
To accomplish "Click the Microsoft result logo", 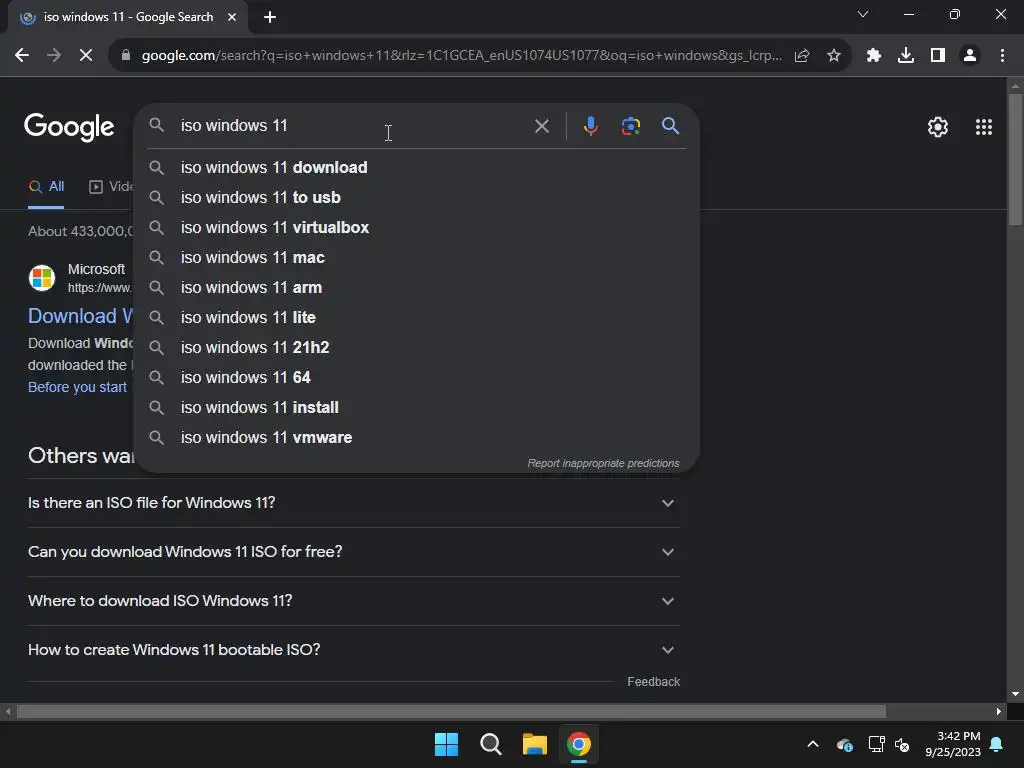I will tap(42, 278).
